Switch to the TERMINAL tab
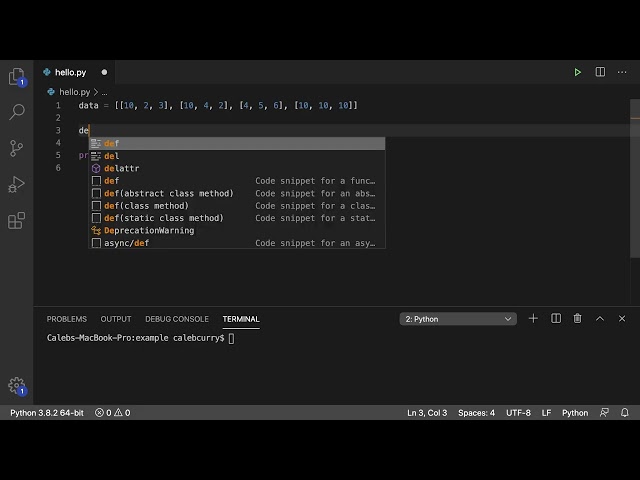This screenshot has width=640, height=480. click(x=241, y=319)
